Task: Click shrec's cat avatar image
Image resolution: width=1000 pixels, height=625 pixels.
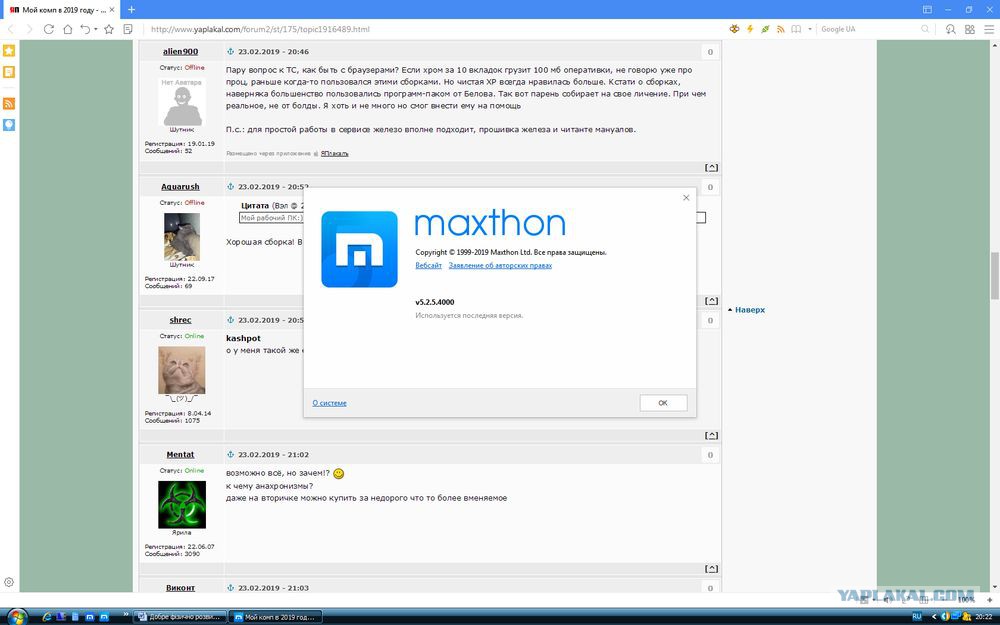Action: (x=182, y=370)
